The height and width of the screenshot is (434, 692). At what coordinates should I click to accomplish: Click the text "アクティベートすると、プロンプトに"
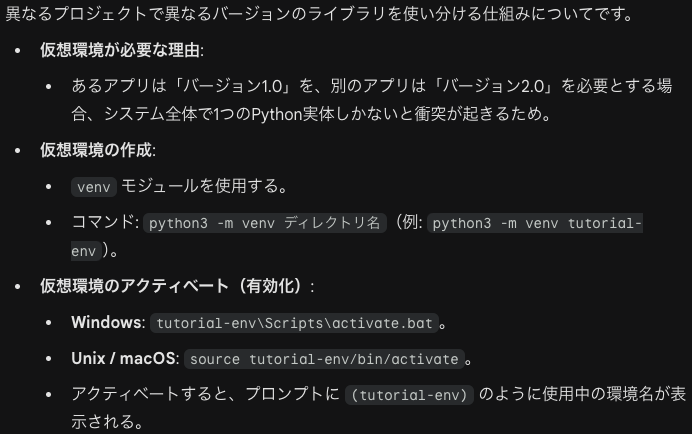click(205, 395)
